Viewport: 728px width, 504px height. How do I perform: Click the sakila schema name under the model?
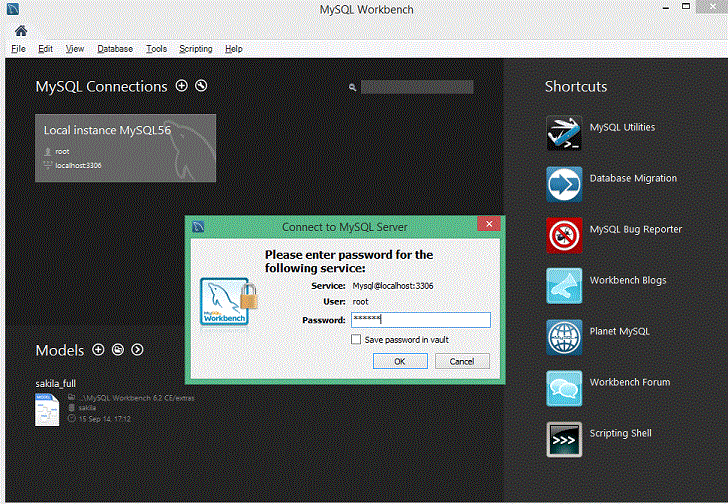87,408
